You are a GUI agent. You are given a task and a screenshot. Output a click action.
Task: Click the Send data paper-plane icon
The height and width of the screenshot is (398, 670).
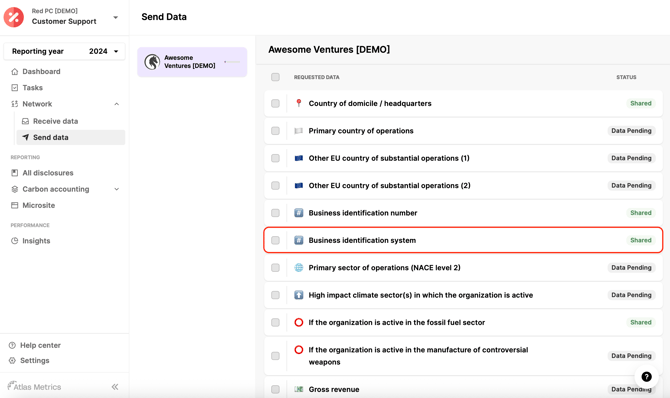click(x=25, y=137)
